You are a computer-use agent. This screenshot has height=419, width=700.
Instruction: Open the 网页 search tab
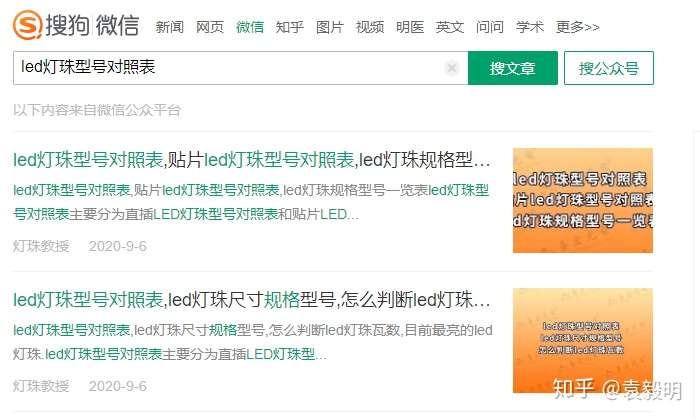[210, 27]
